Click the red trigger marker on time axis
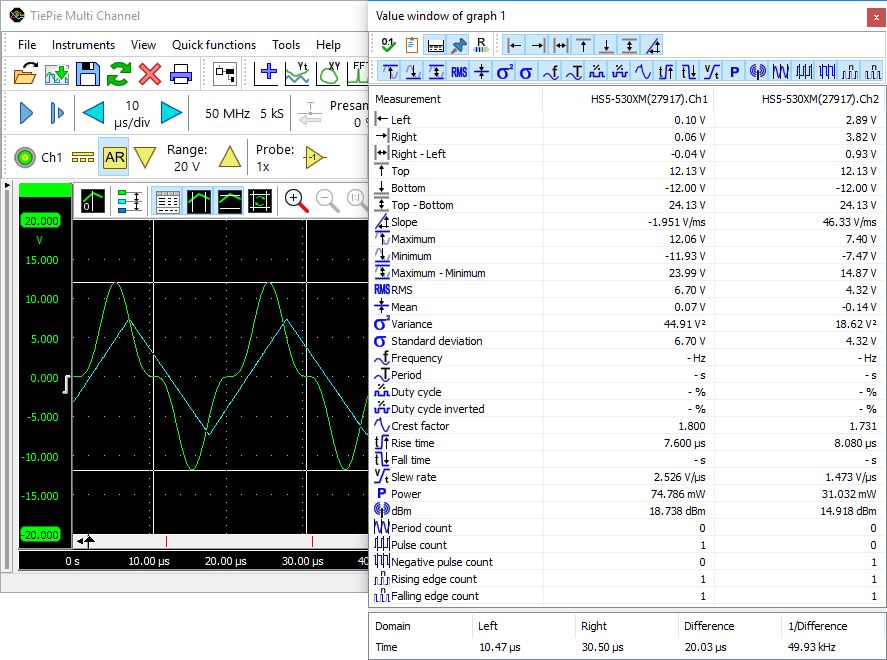This screenshot has width=887, height=660. [x=166, y=541]
